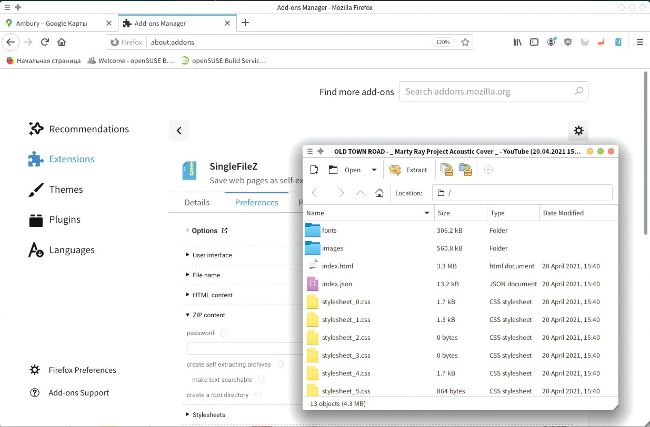Open Add-ons Support link
Image resolution: width=650 pixels, height=427 pixels.
coord(78,393)
